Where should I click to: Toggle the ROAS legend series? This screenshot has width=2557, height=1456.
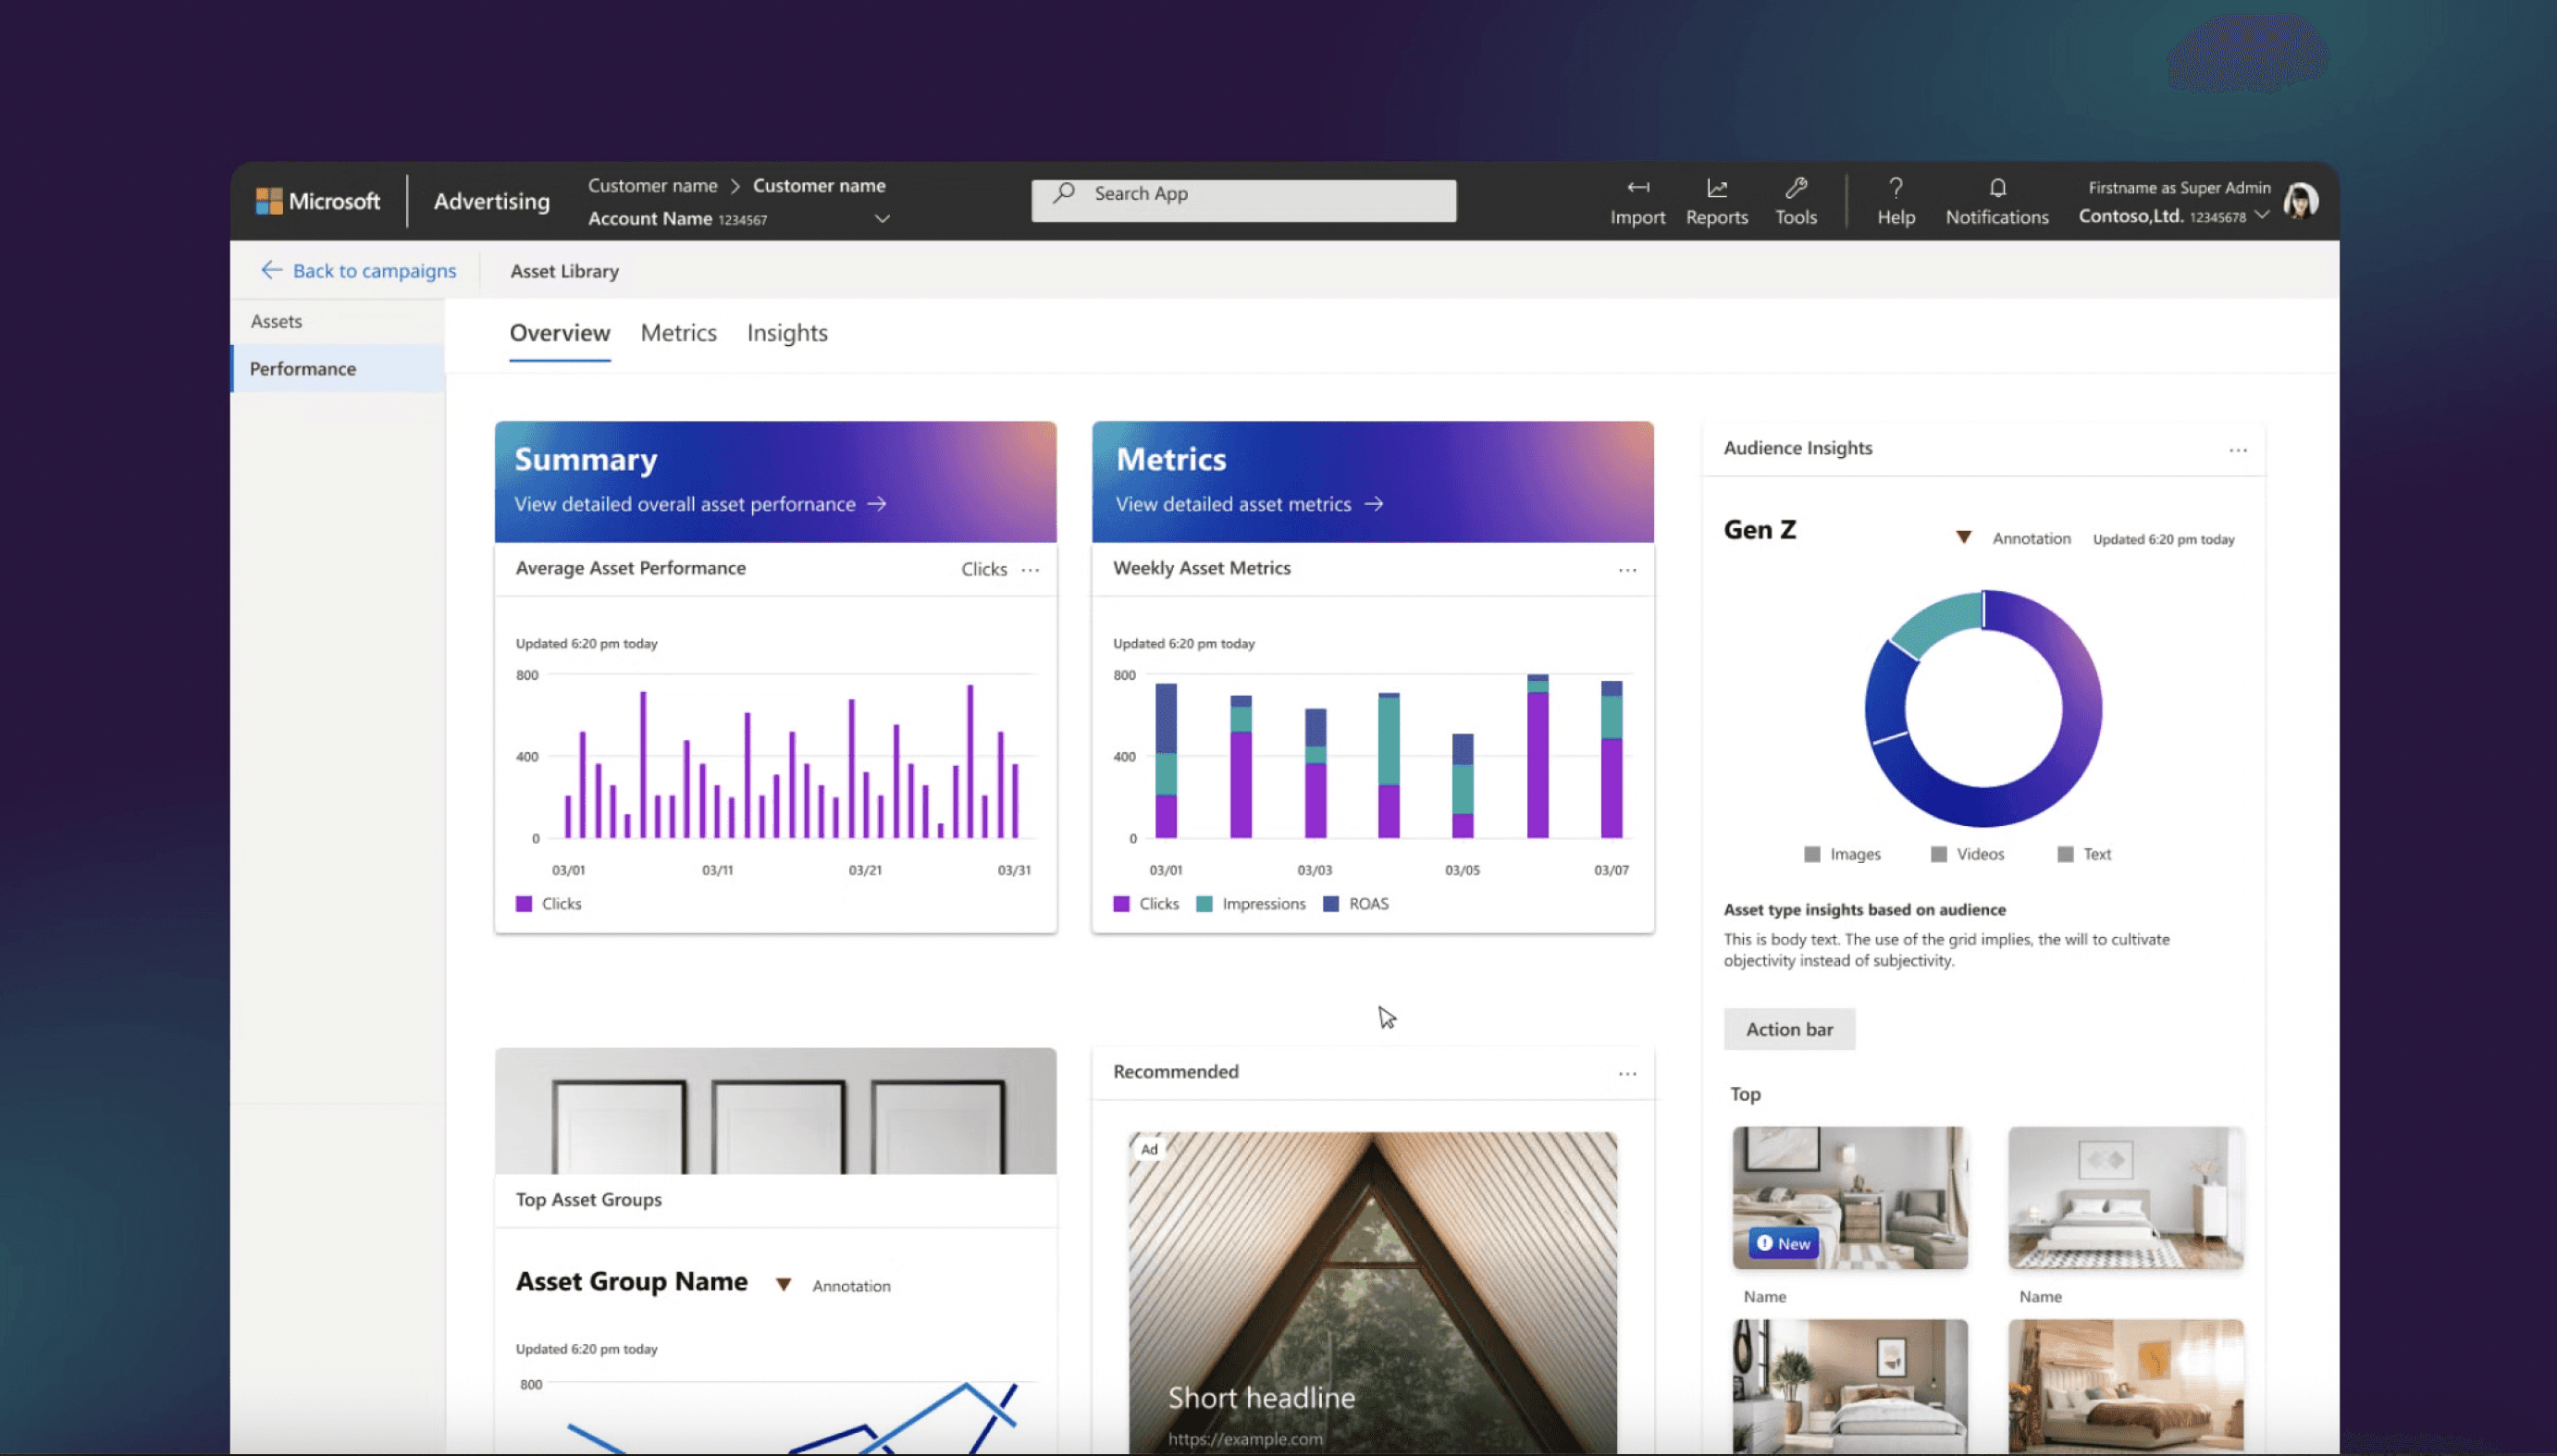1356,904
